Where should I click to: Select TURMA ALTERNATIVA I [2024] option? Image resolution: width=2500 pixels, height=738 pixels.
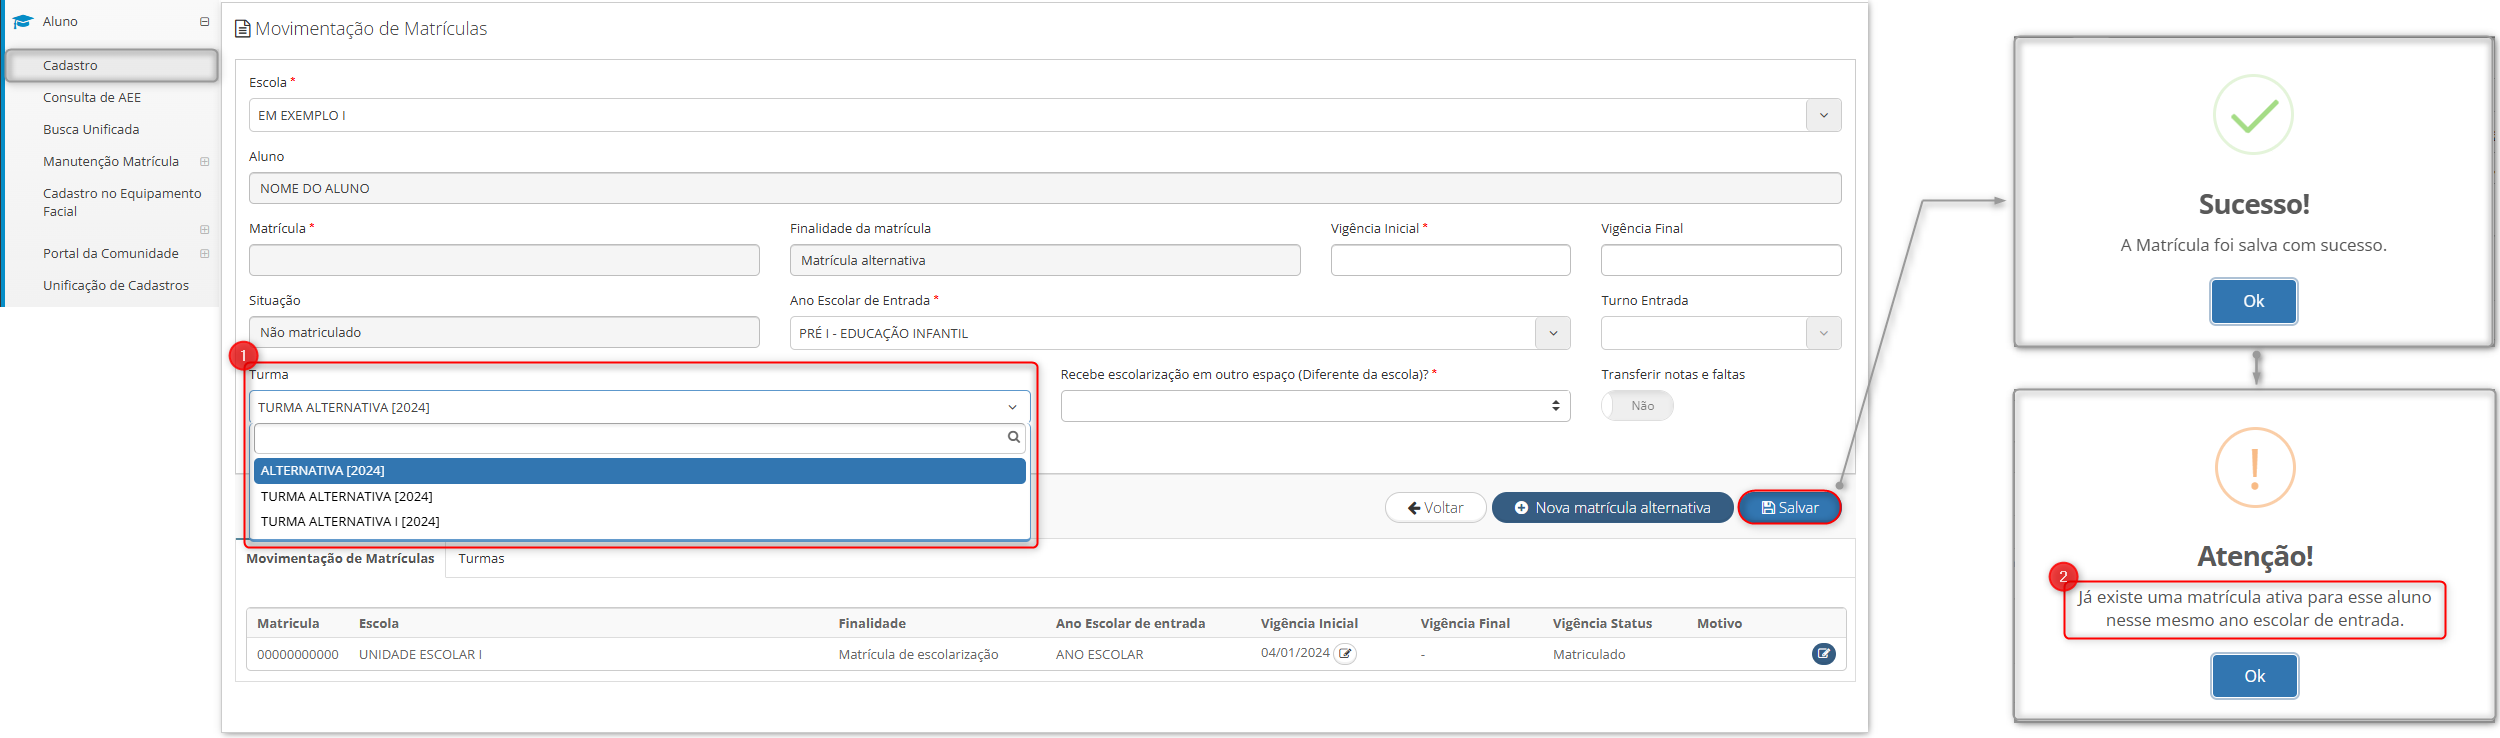(640, 521)
